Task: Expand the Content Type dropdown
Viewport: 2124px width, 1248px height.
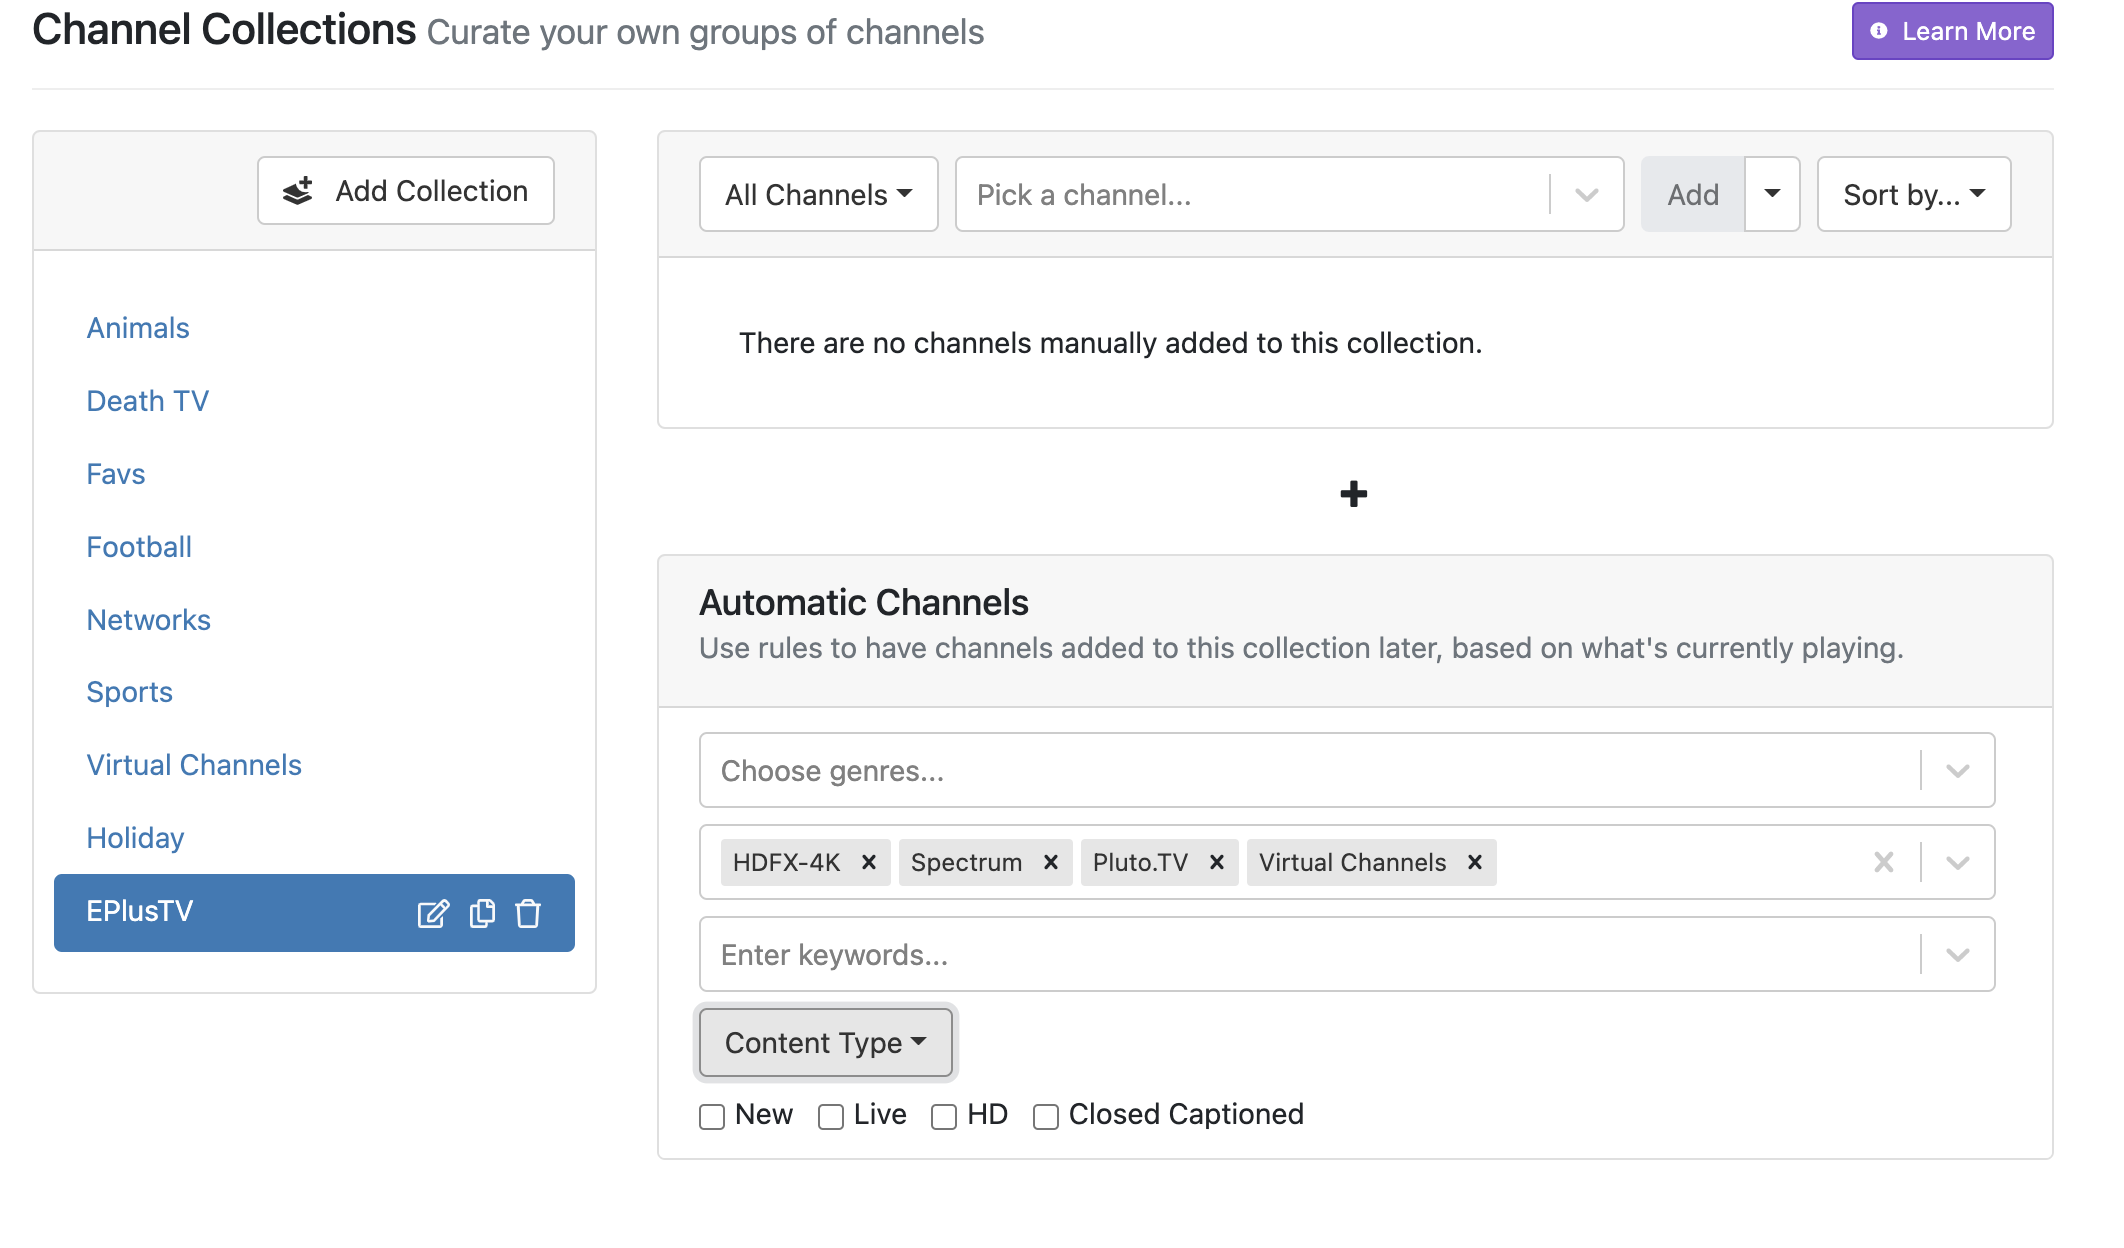Action: (x=825, y=1042)
